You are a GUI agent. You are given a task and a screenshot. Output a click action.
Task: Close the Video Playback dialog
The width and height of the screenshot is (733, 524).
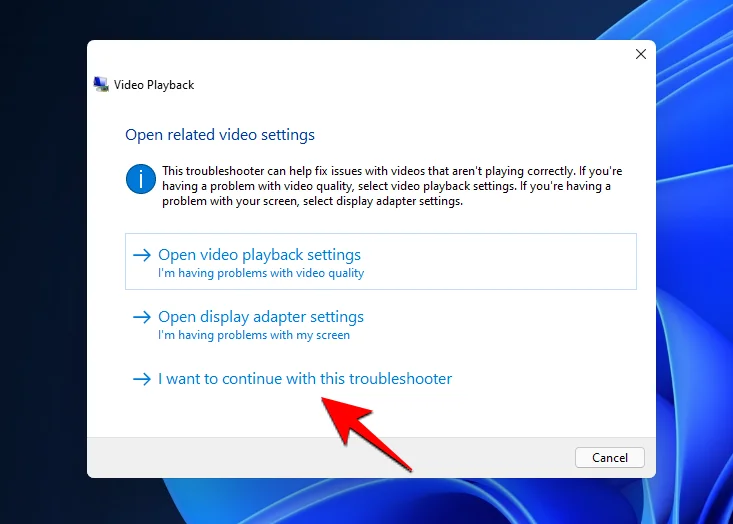(641, 54)
